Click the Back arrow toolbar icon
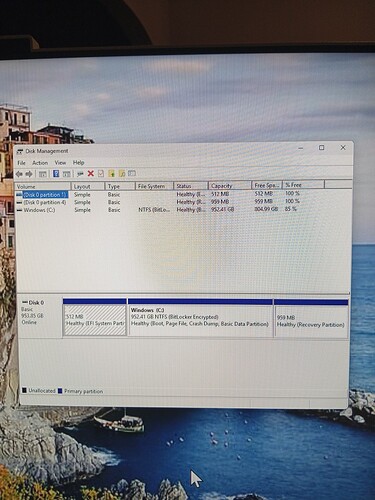The height and width of the screenshot is (500, 375). 19,174
